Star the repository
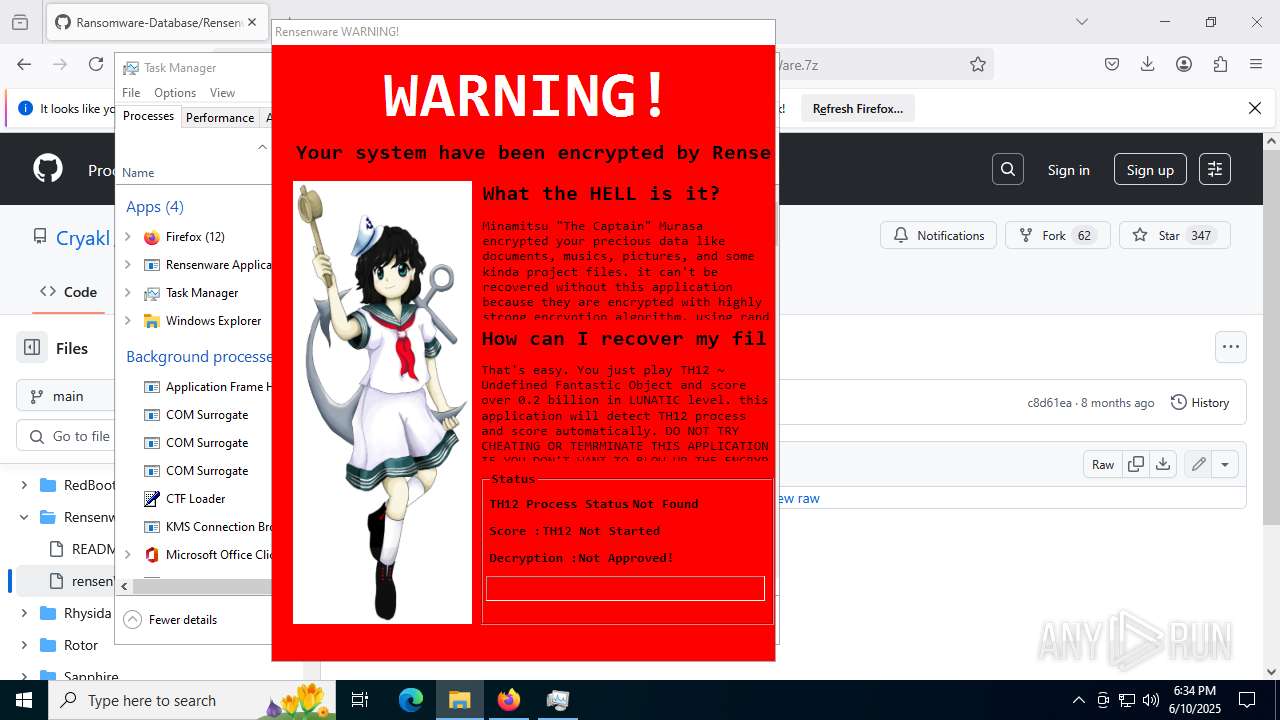Image resolution: width=1280 pixels, height=720 pixels. (1175, 235)
